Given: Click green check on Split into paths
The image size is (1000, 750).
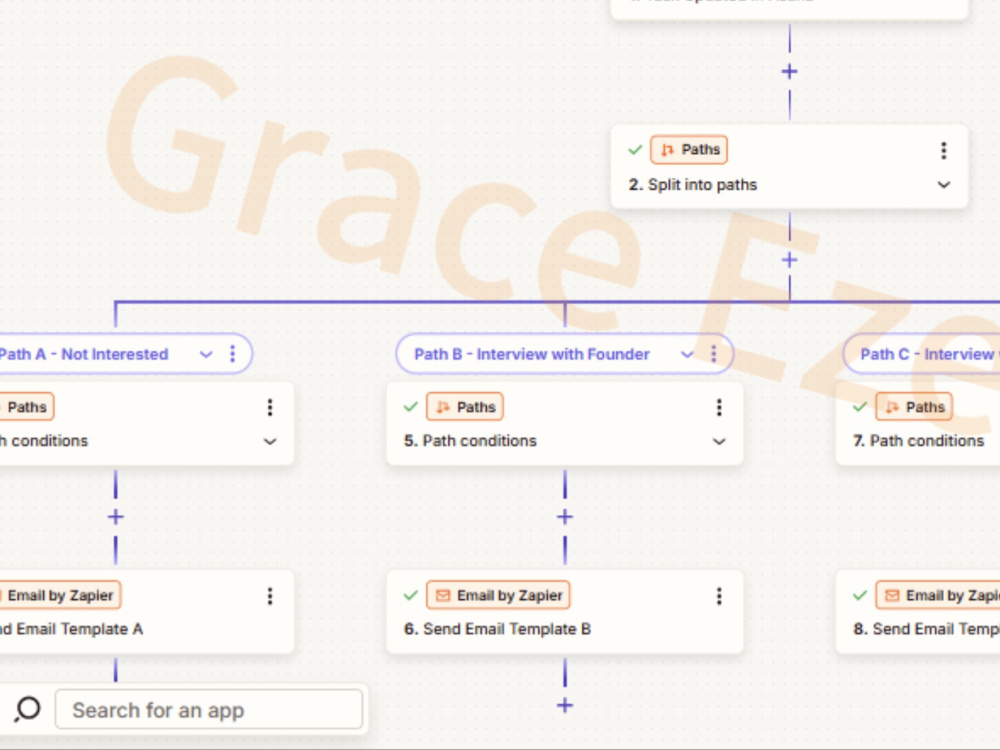Looking at the screenshot, I should (635, 150).
